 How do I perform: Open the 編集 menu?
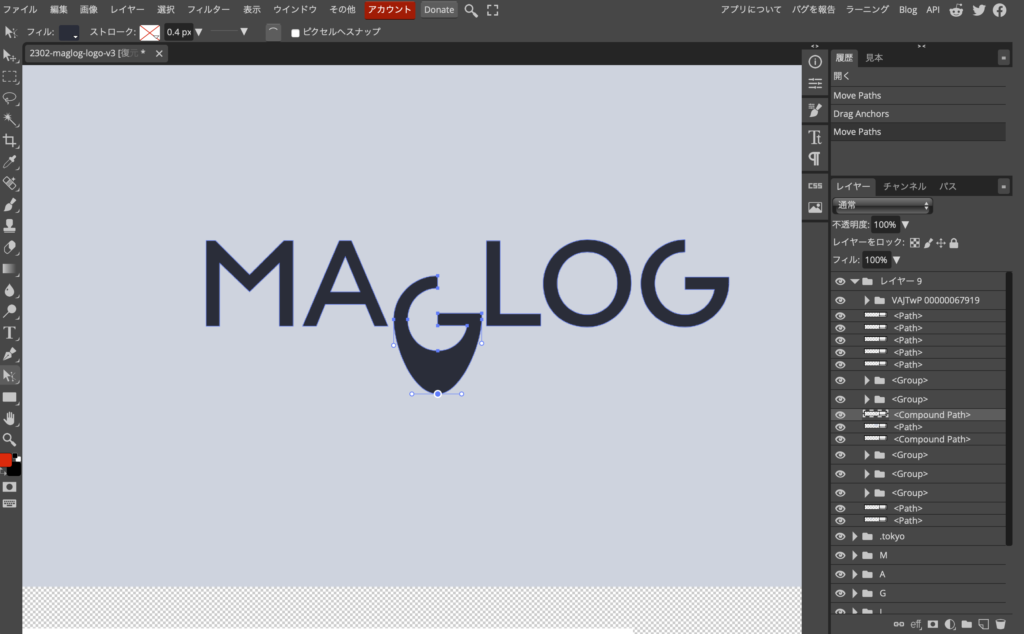pos(59,10)
